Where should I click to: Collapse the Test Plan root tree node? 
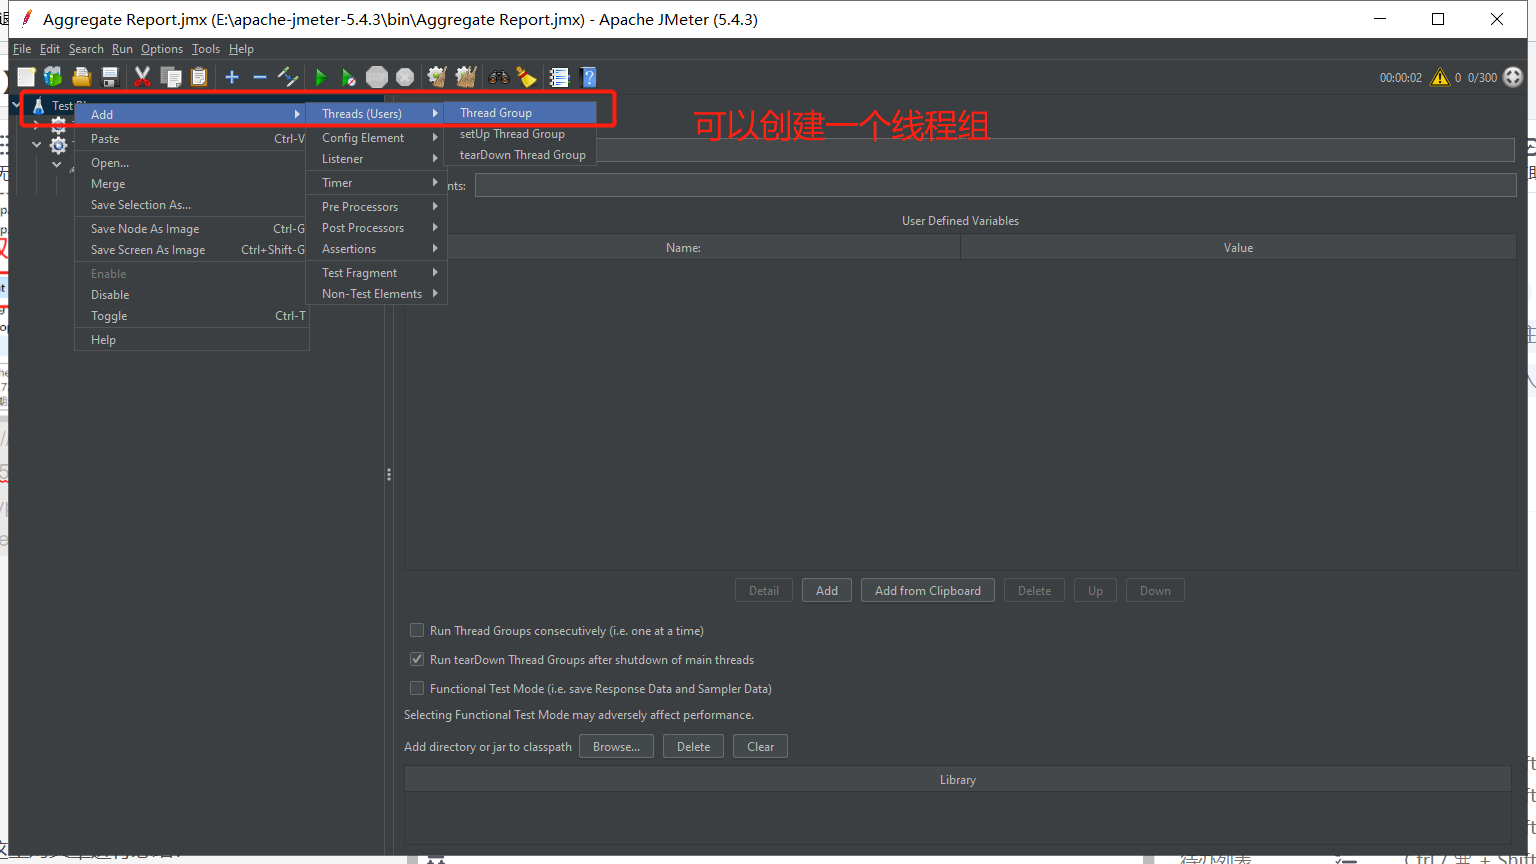tap(17, 105)
